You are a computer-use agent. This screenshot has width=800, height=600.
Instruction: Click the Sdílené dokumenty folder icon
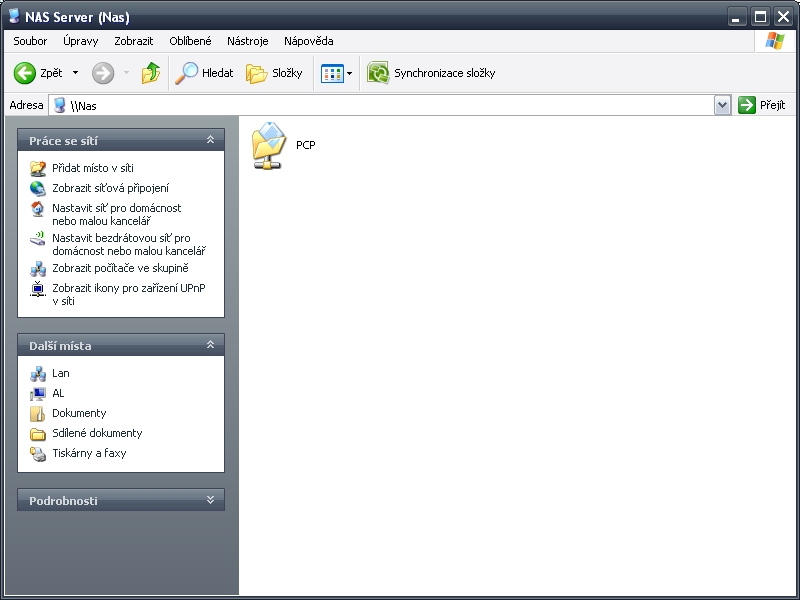[x=38, y=434]
